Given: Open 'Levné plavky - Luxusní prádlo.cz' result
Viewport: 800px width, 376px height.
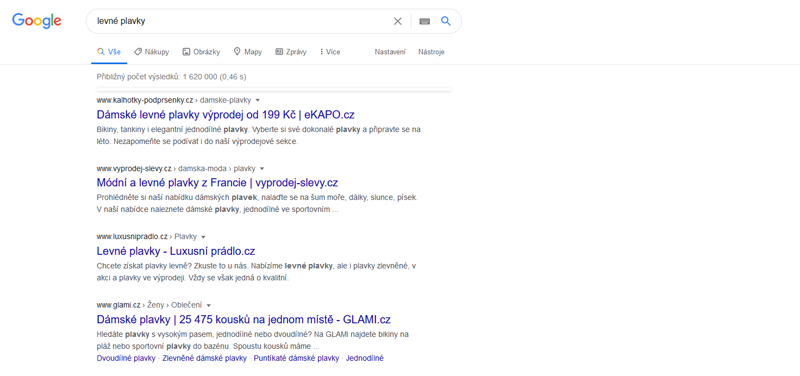Looking at the screenshot, I should click(176, 251).
